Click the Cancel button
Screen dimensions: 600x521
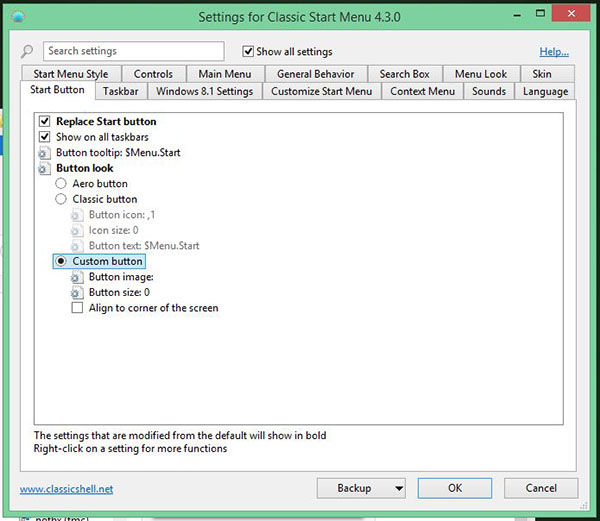(x=541, y=488)
